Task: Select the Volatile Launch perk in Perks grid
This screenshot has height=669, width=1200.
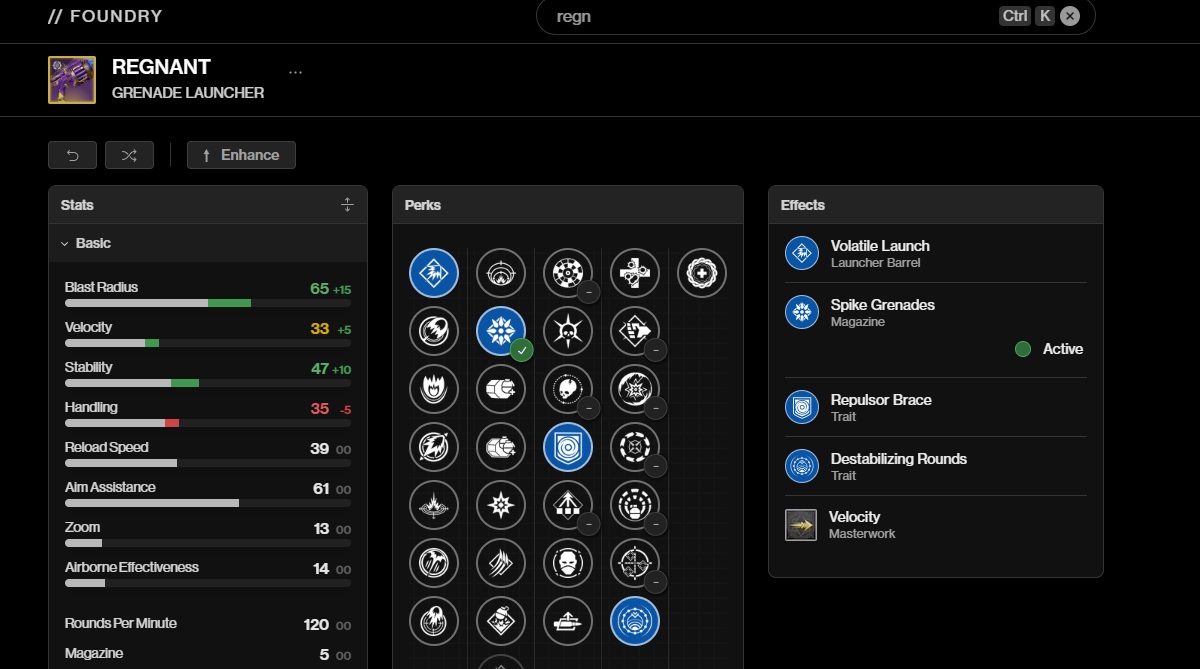Action: click(434, 273)
